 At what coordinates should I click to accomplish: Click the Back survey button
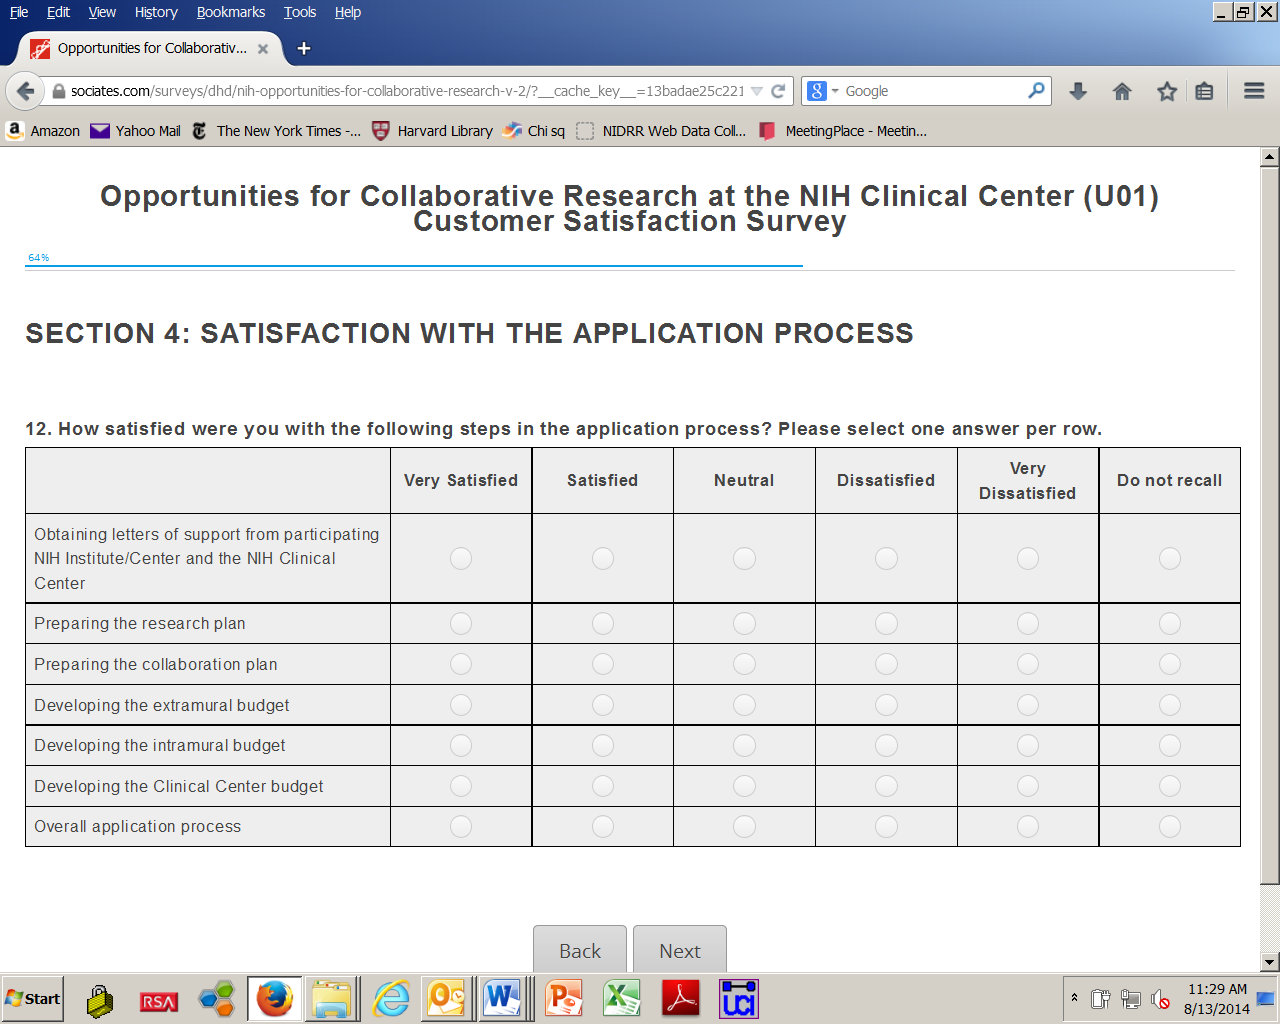580,950
